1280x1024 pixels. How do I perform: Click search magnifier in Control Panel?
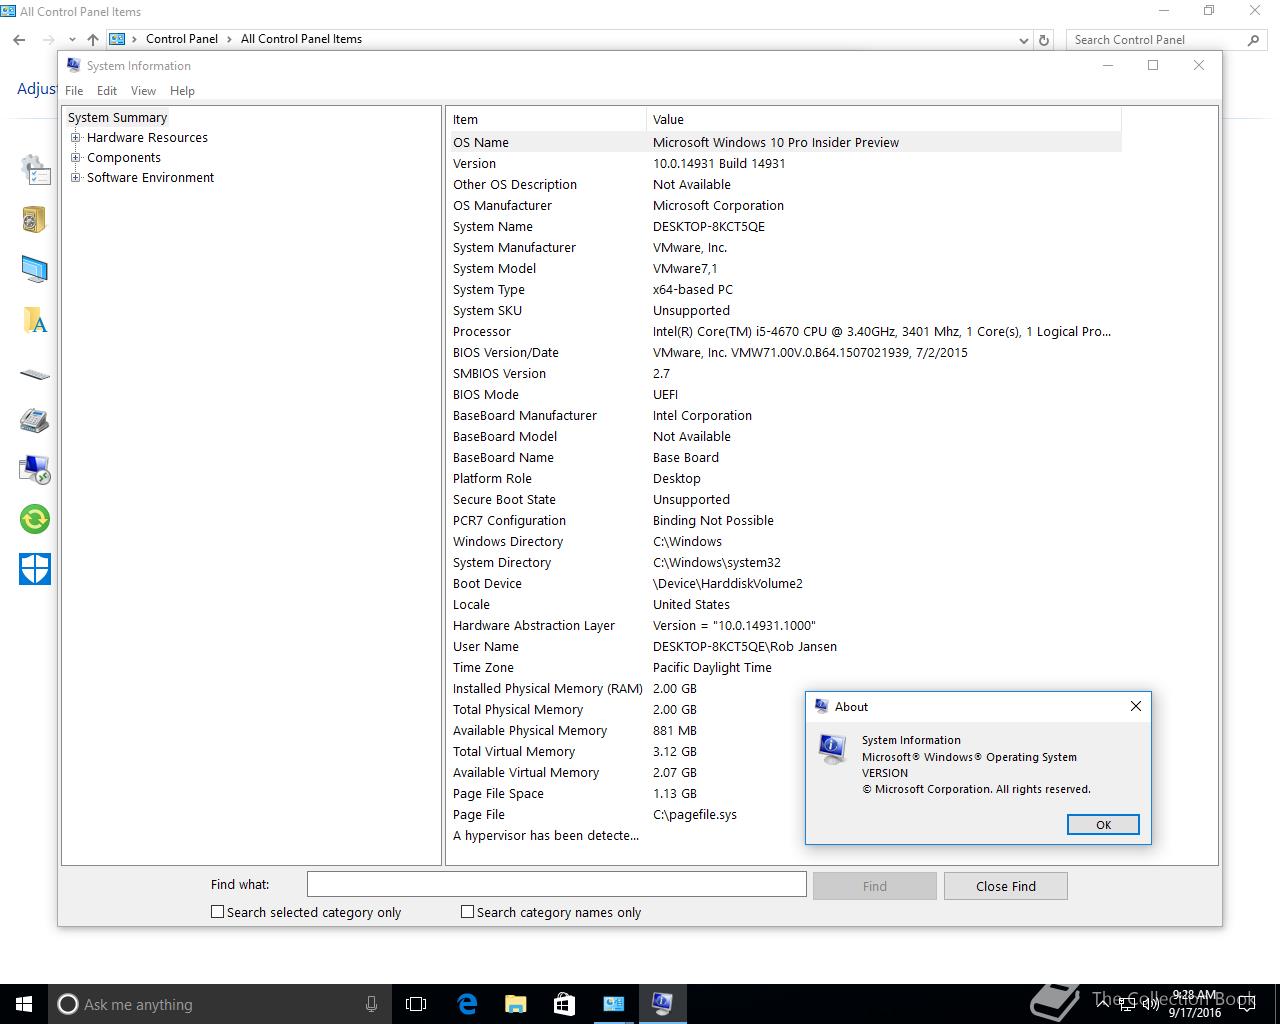1253,40
